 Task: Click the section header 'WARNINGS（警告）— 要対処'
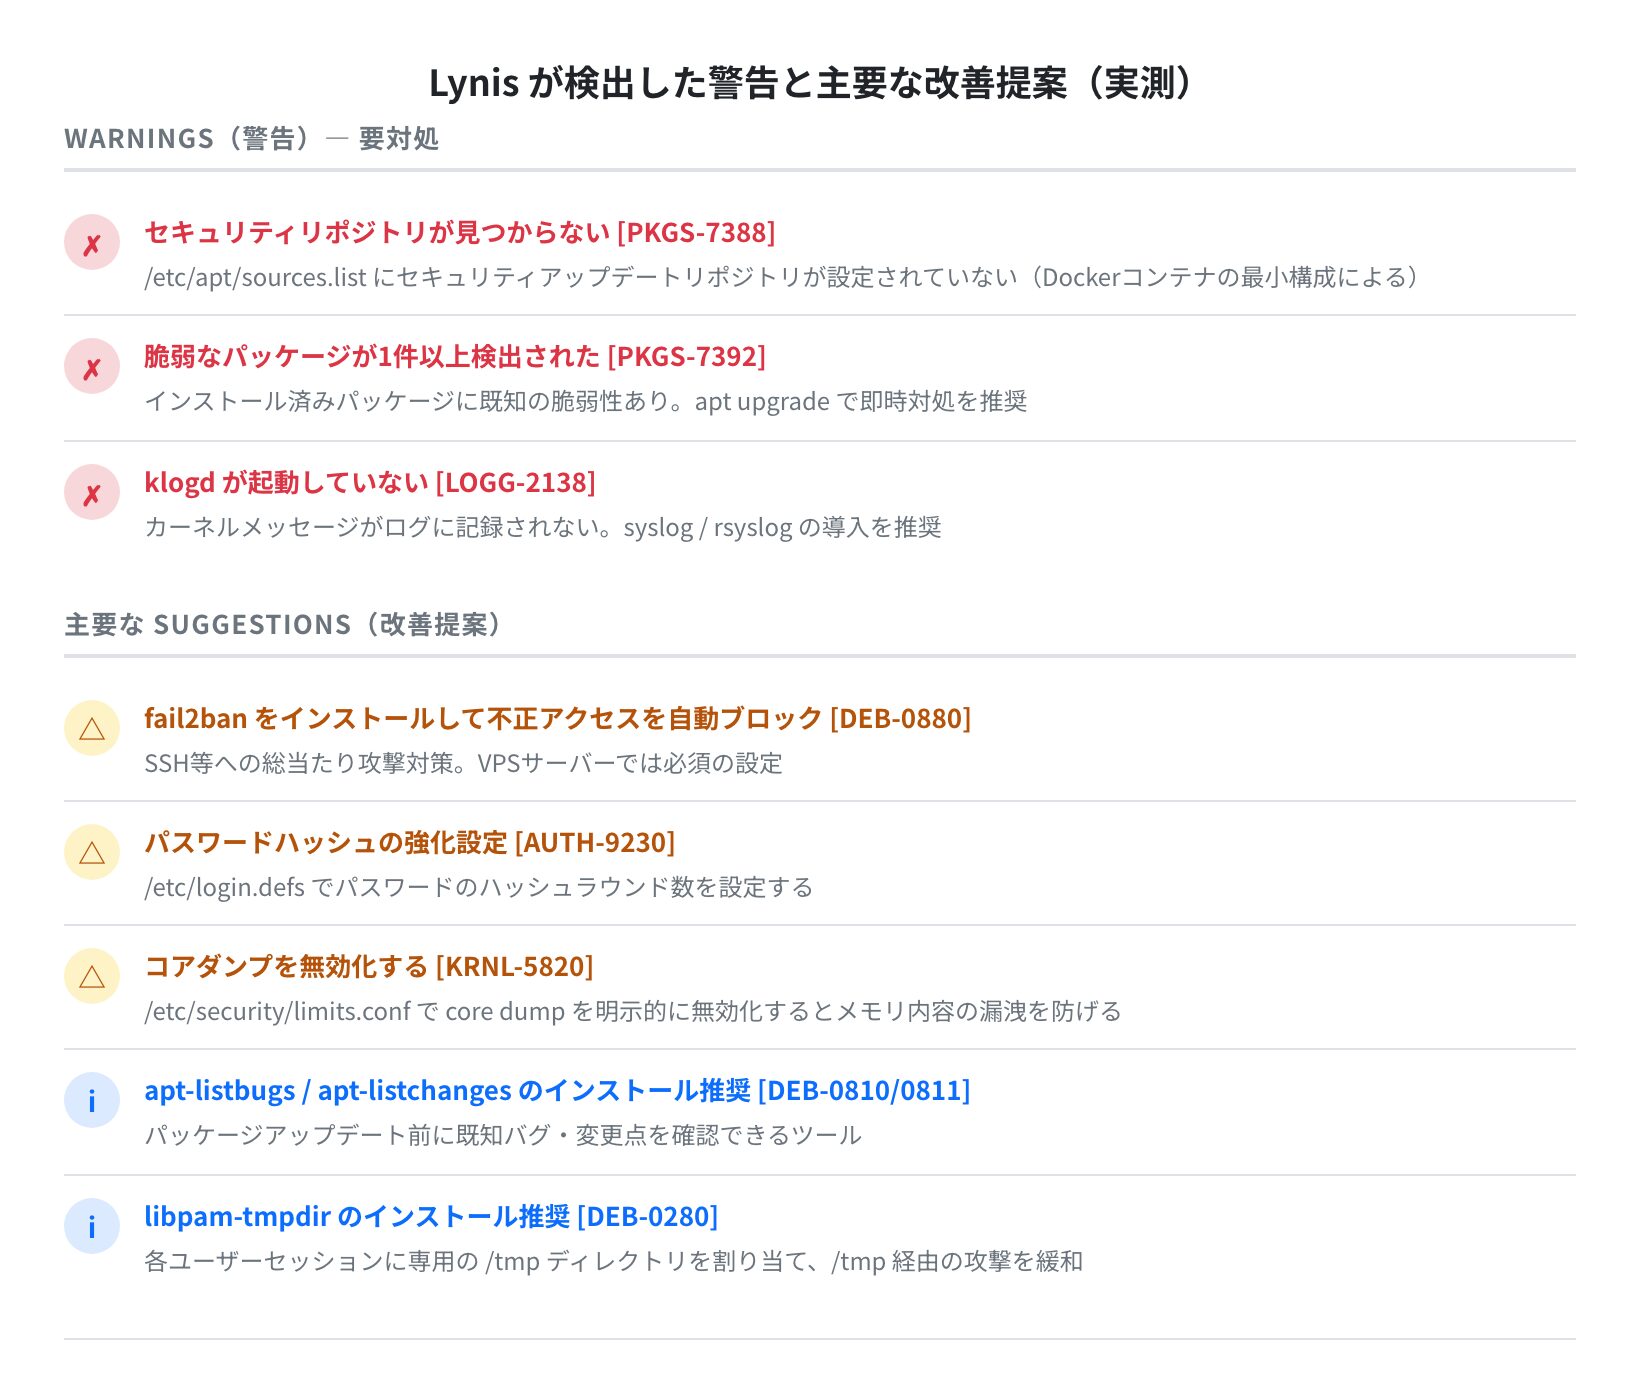pos(252,138)
